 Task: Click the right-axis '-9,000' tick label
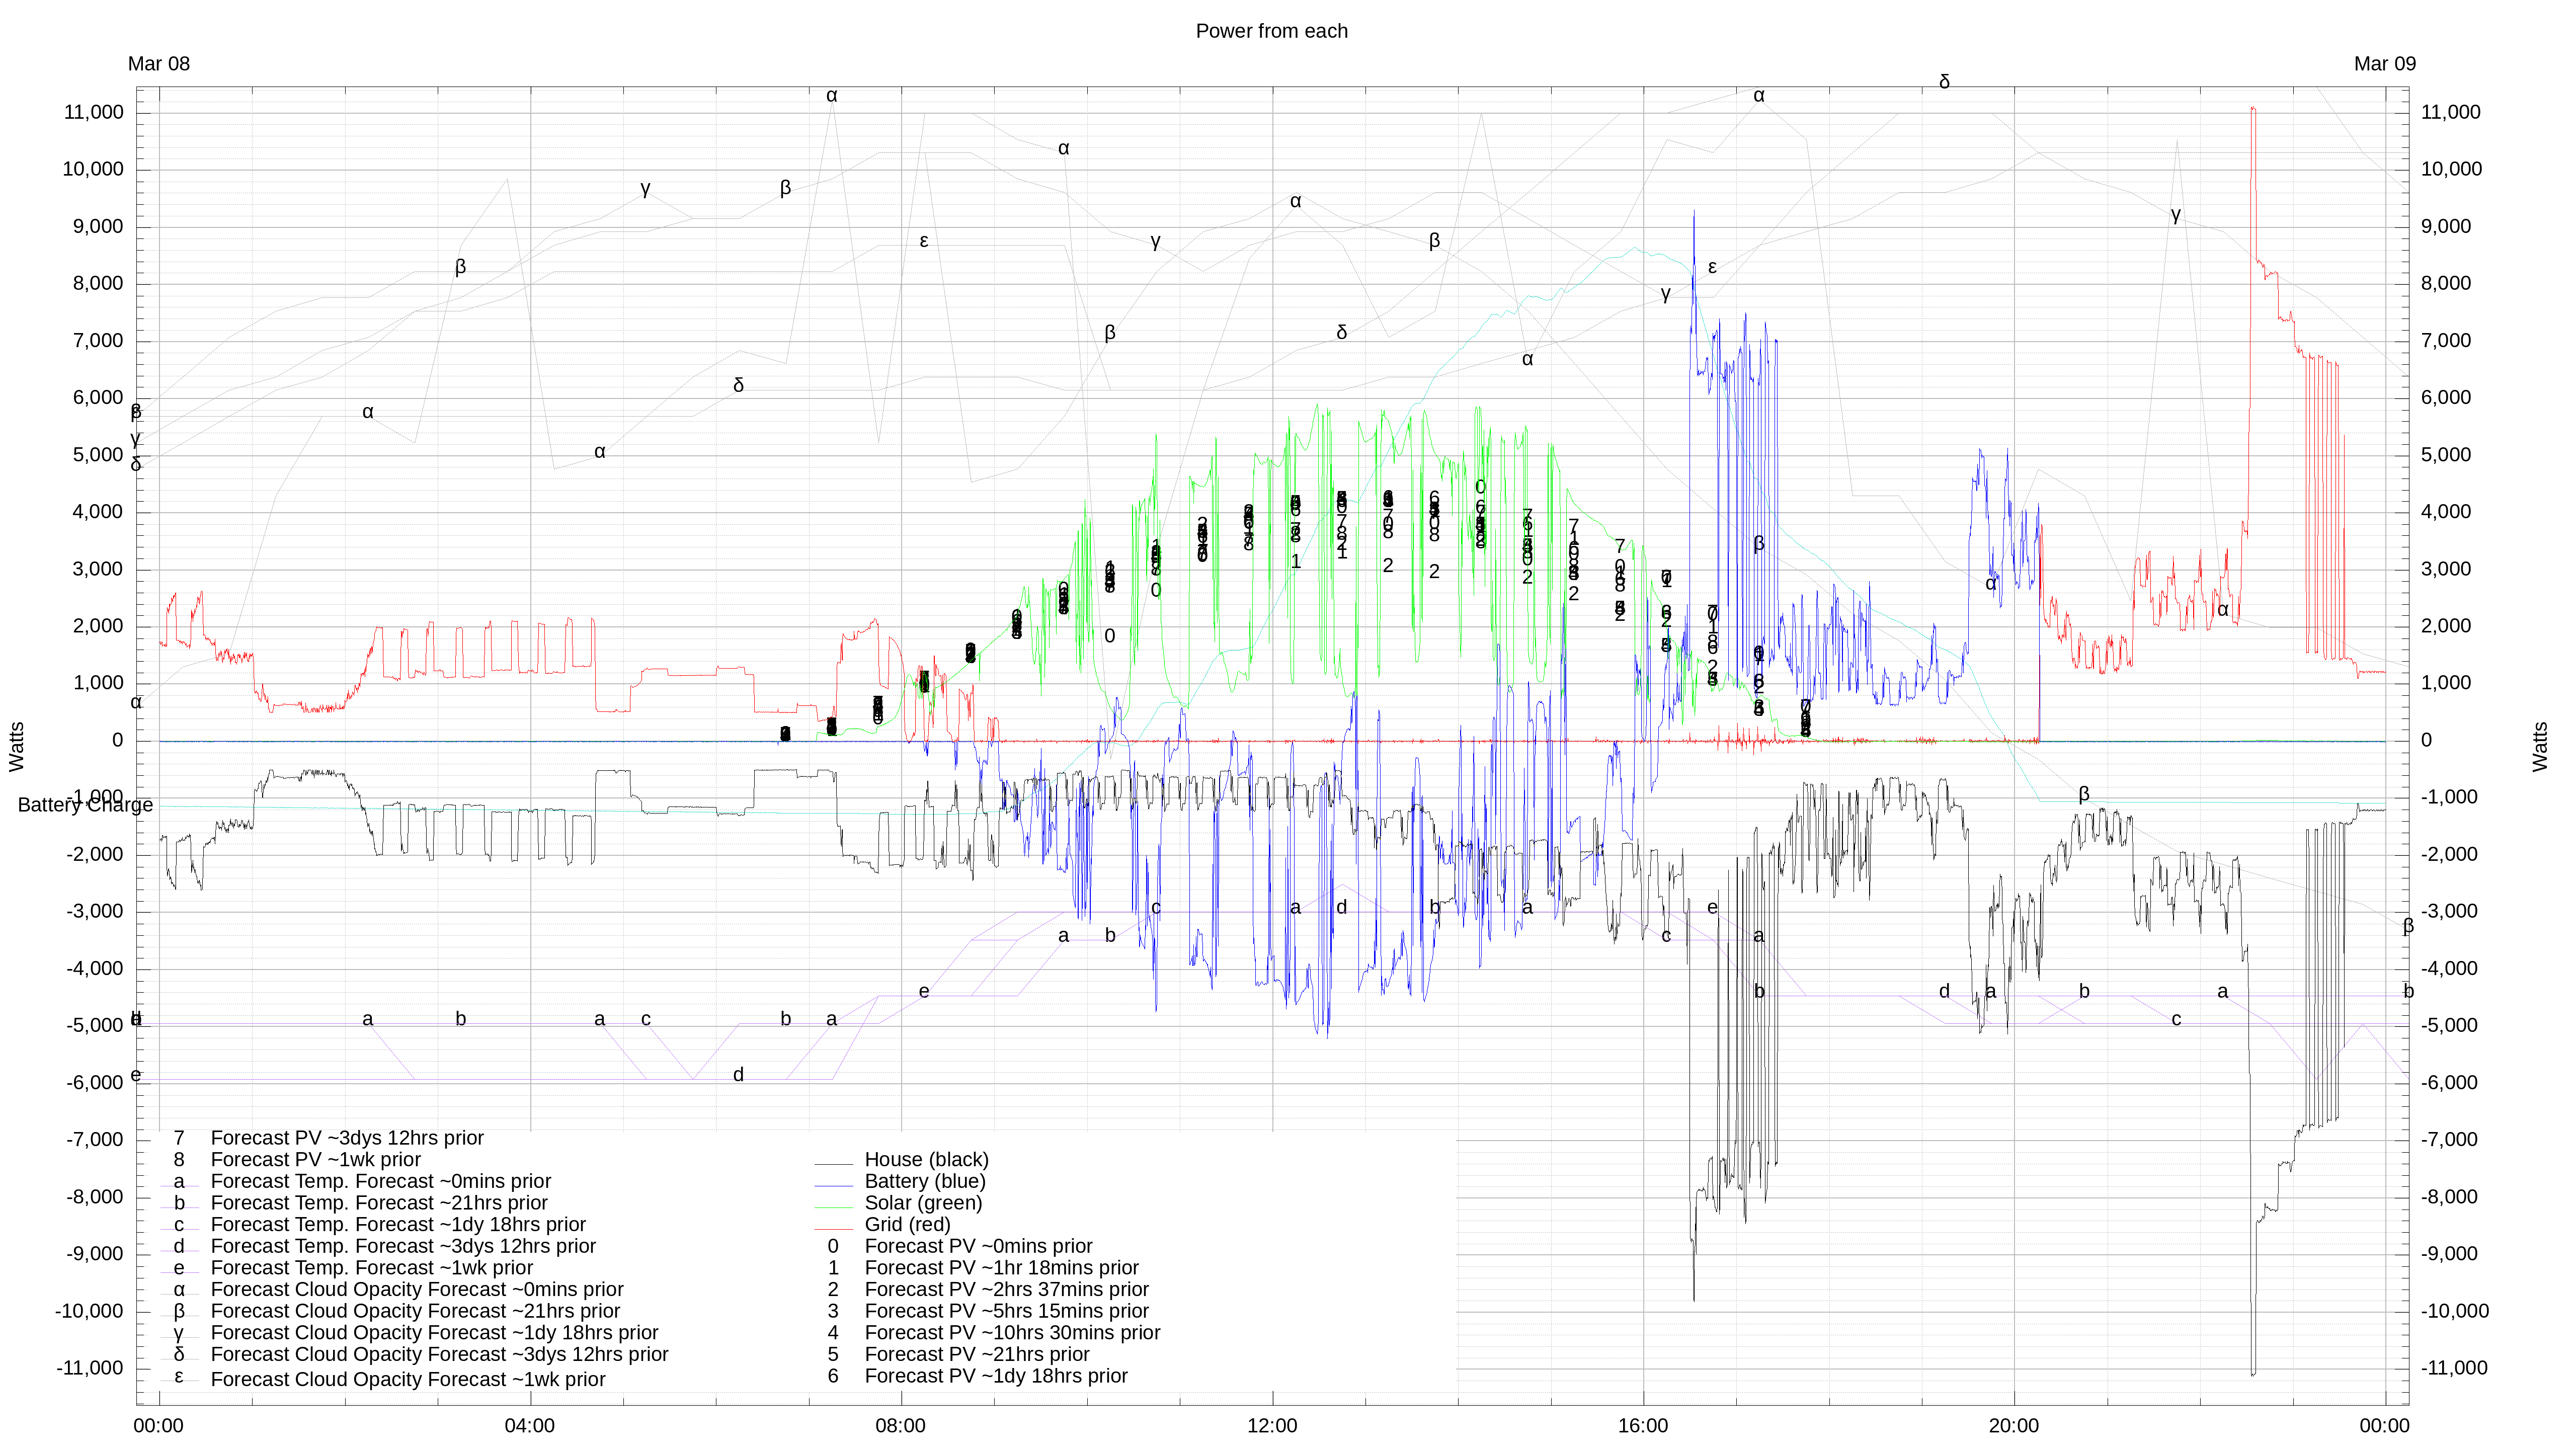tap(2450, 1254)
